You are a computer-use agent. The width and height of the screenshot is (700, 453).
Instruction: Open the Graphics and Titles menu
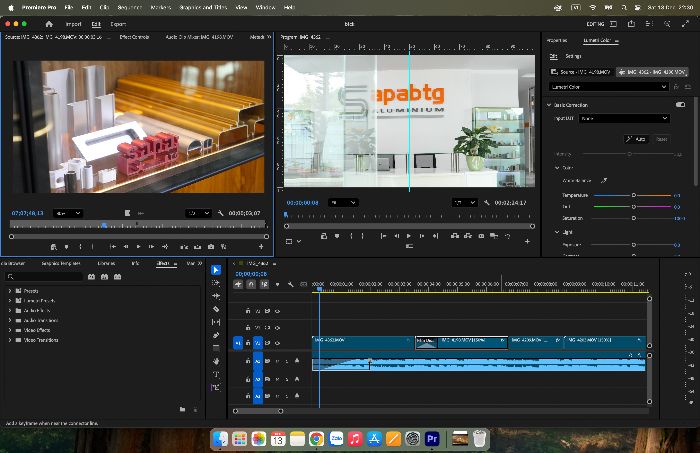pos(203,8)
